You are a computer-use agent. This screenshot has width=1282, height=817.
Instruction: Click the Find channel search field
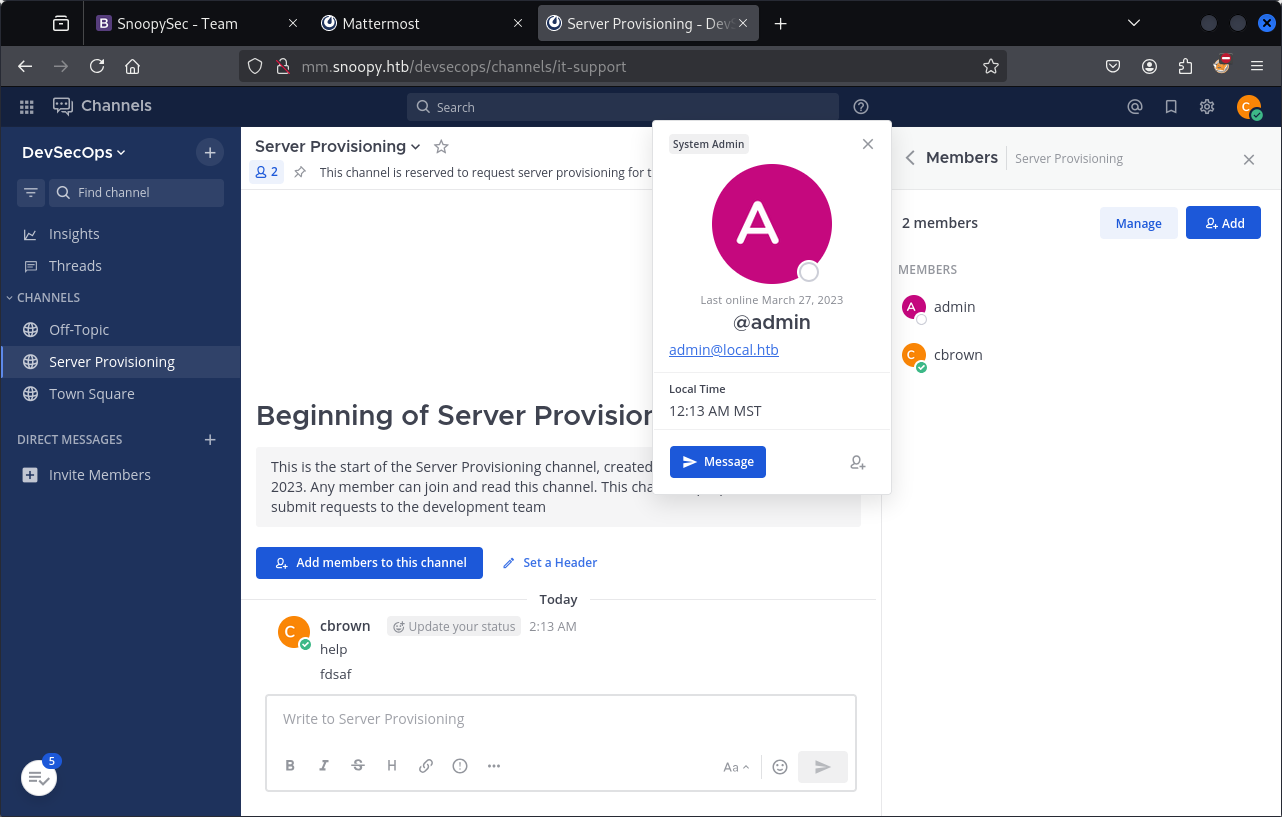[137, 192]
